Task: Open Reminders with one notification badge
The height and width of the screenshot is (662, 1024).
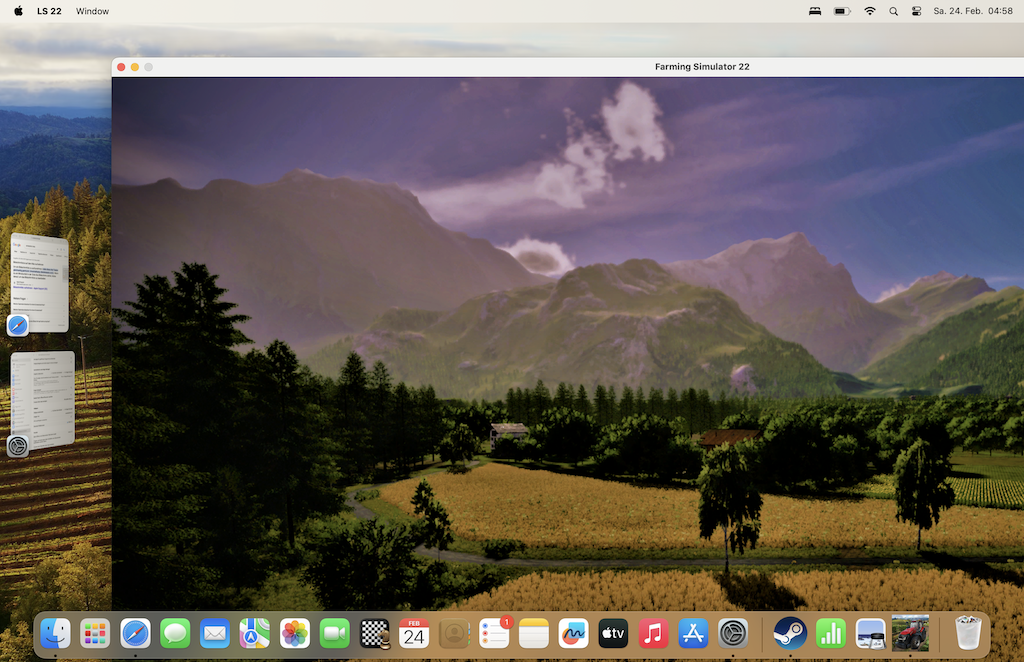Action: [x=494, y=633]
